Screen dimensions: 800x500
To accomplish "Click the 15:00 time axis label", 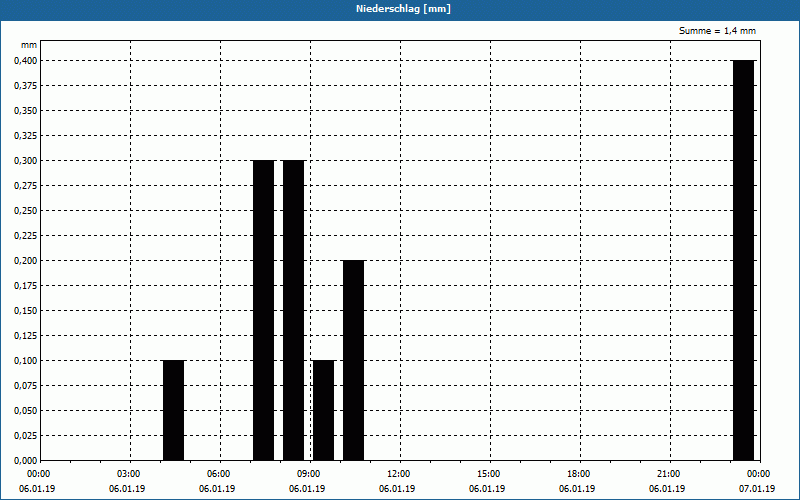I will click(x=488, y=474).
